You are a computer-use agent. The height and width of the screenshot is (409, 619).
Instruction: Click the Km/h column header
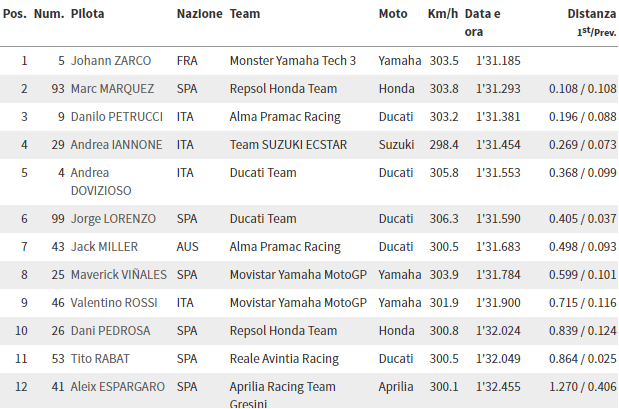point(443,14)
